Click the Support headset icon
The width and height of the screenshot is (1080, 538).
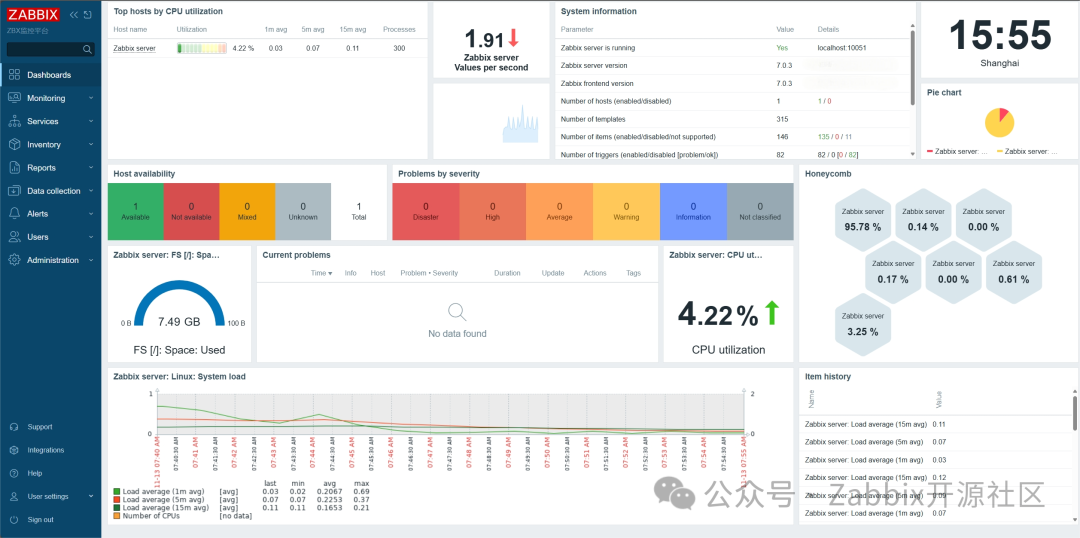pos(14,427)
